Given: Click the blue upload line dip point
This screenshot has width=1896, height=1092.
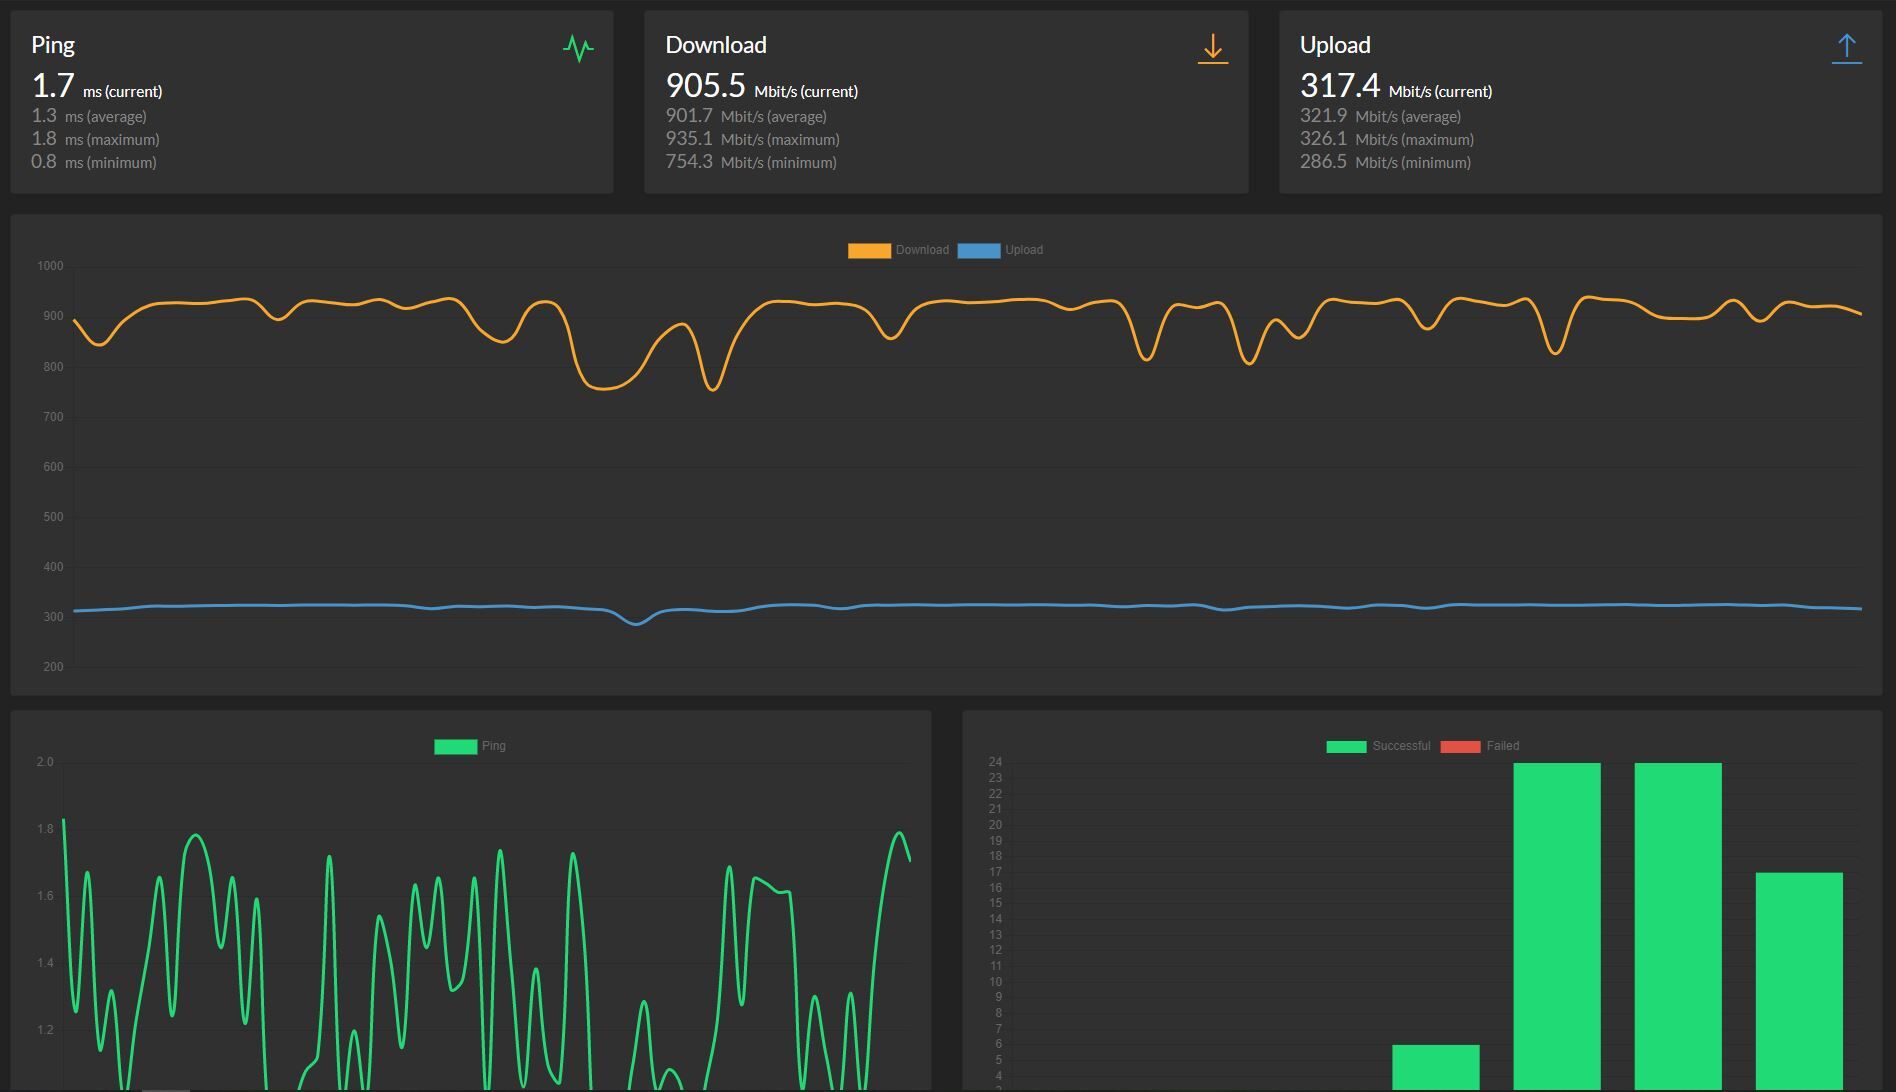Looking at the screenshot, I should click(x=636, y=624).
